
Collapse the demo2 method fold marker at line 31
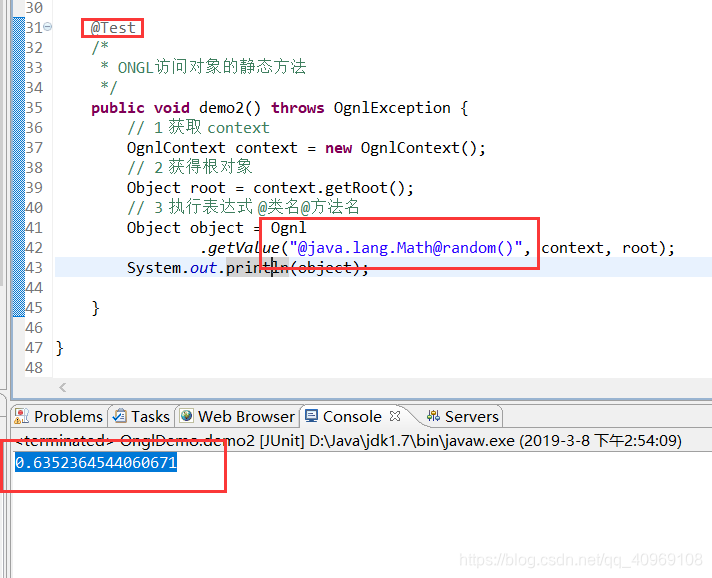(x=48, y=27)
